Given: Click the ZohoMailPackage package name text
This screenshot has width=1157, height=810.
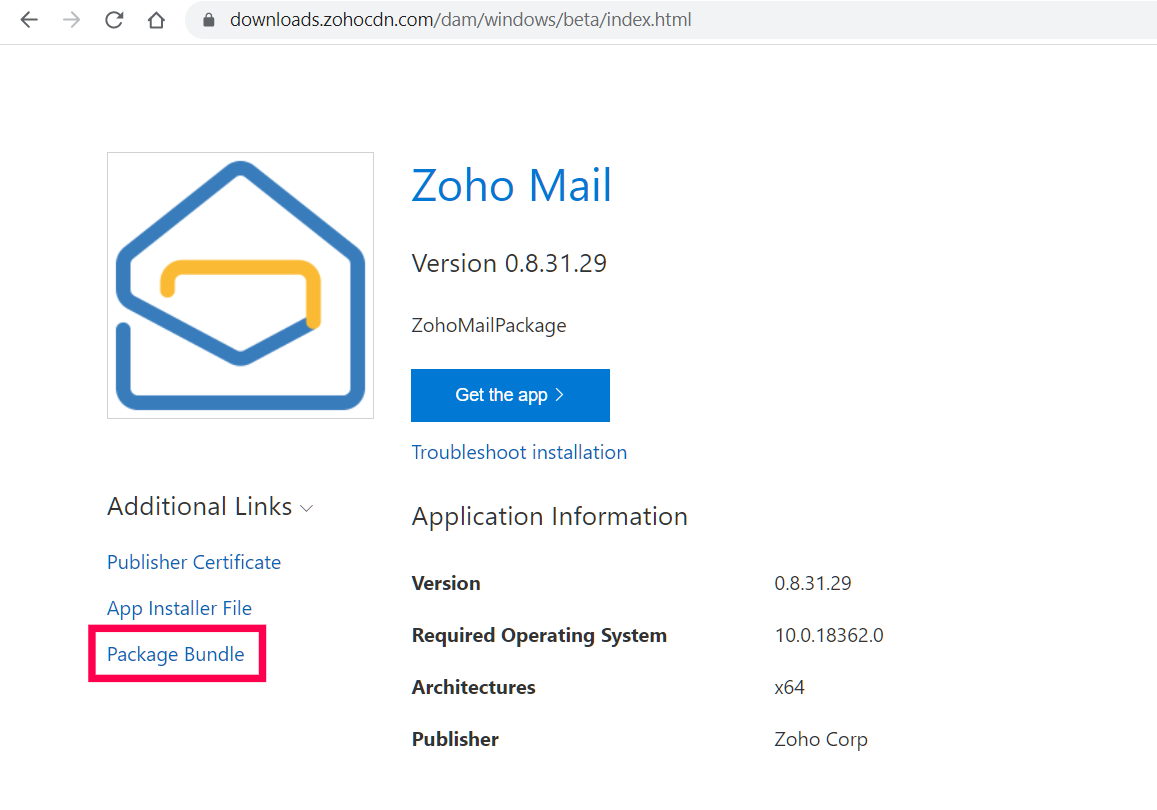Looking at the screenshot, I should [488, 325].
